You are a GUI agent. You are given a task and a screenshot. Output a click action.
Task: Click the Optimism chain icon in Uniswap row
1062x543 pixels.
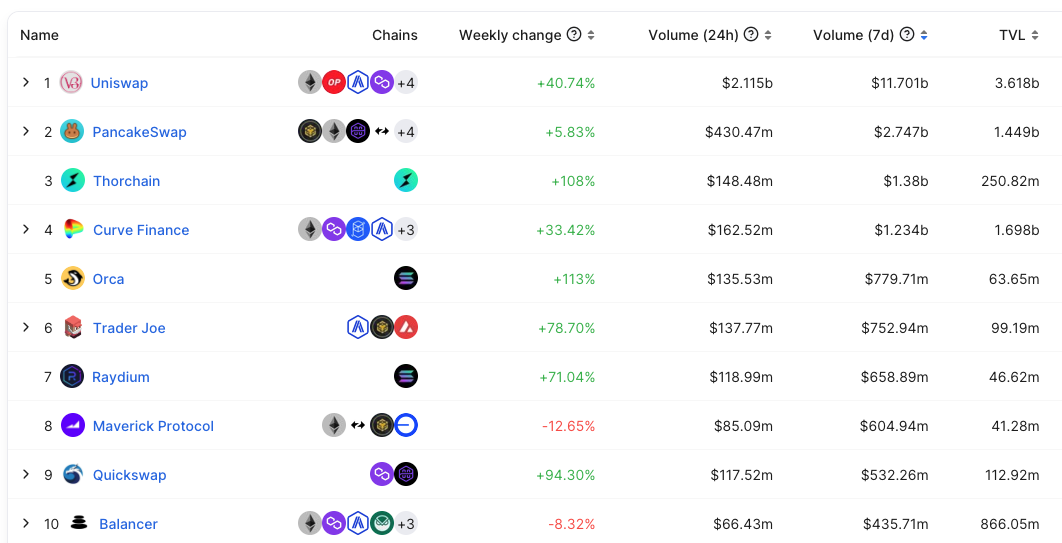[334, 83]
